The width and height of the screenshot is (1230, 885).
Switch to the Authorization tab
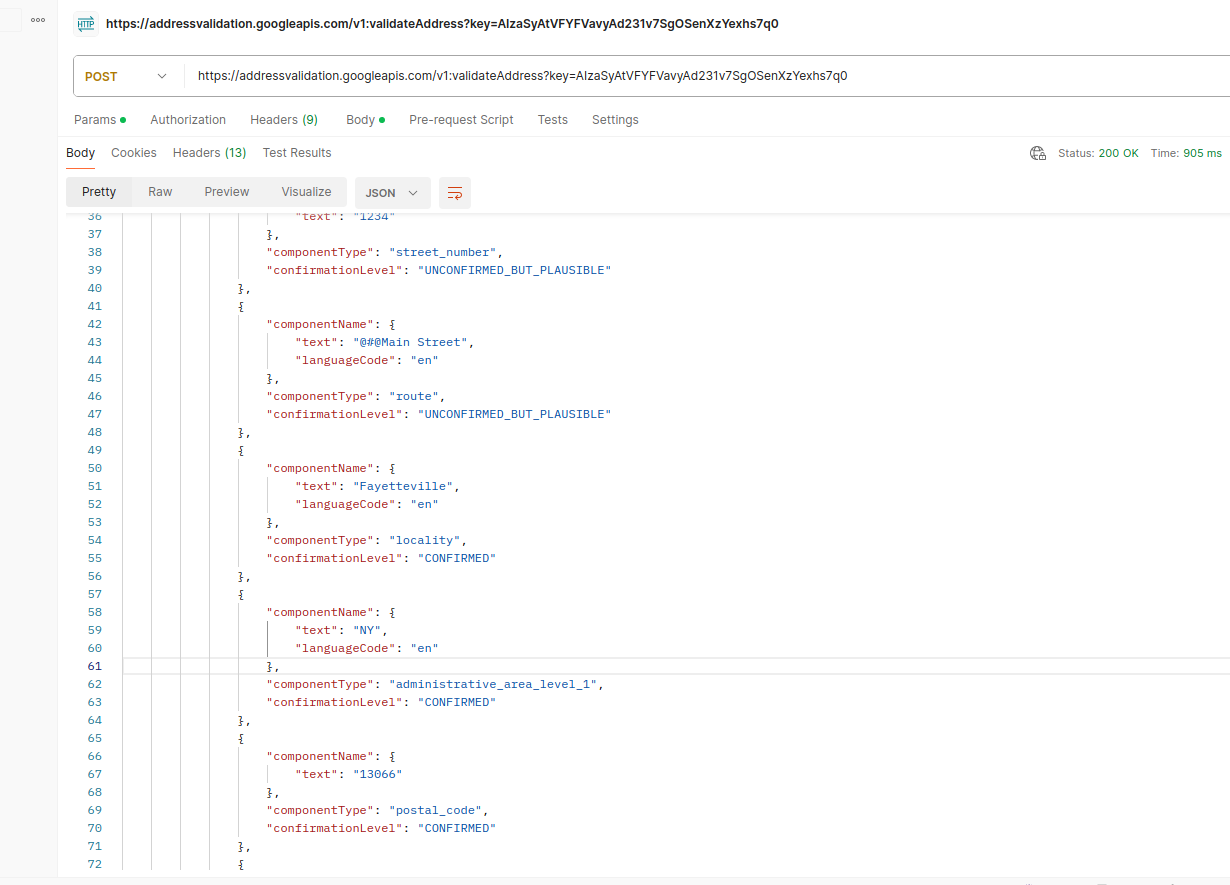(188, 120)
